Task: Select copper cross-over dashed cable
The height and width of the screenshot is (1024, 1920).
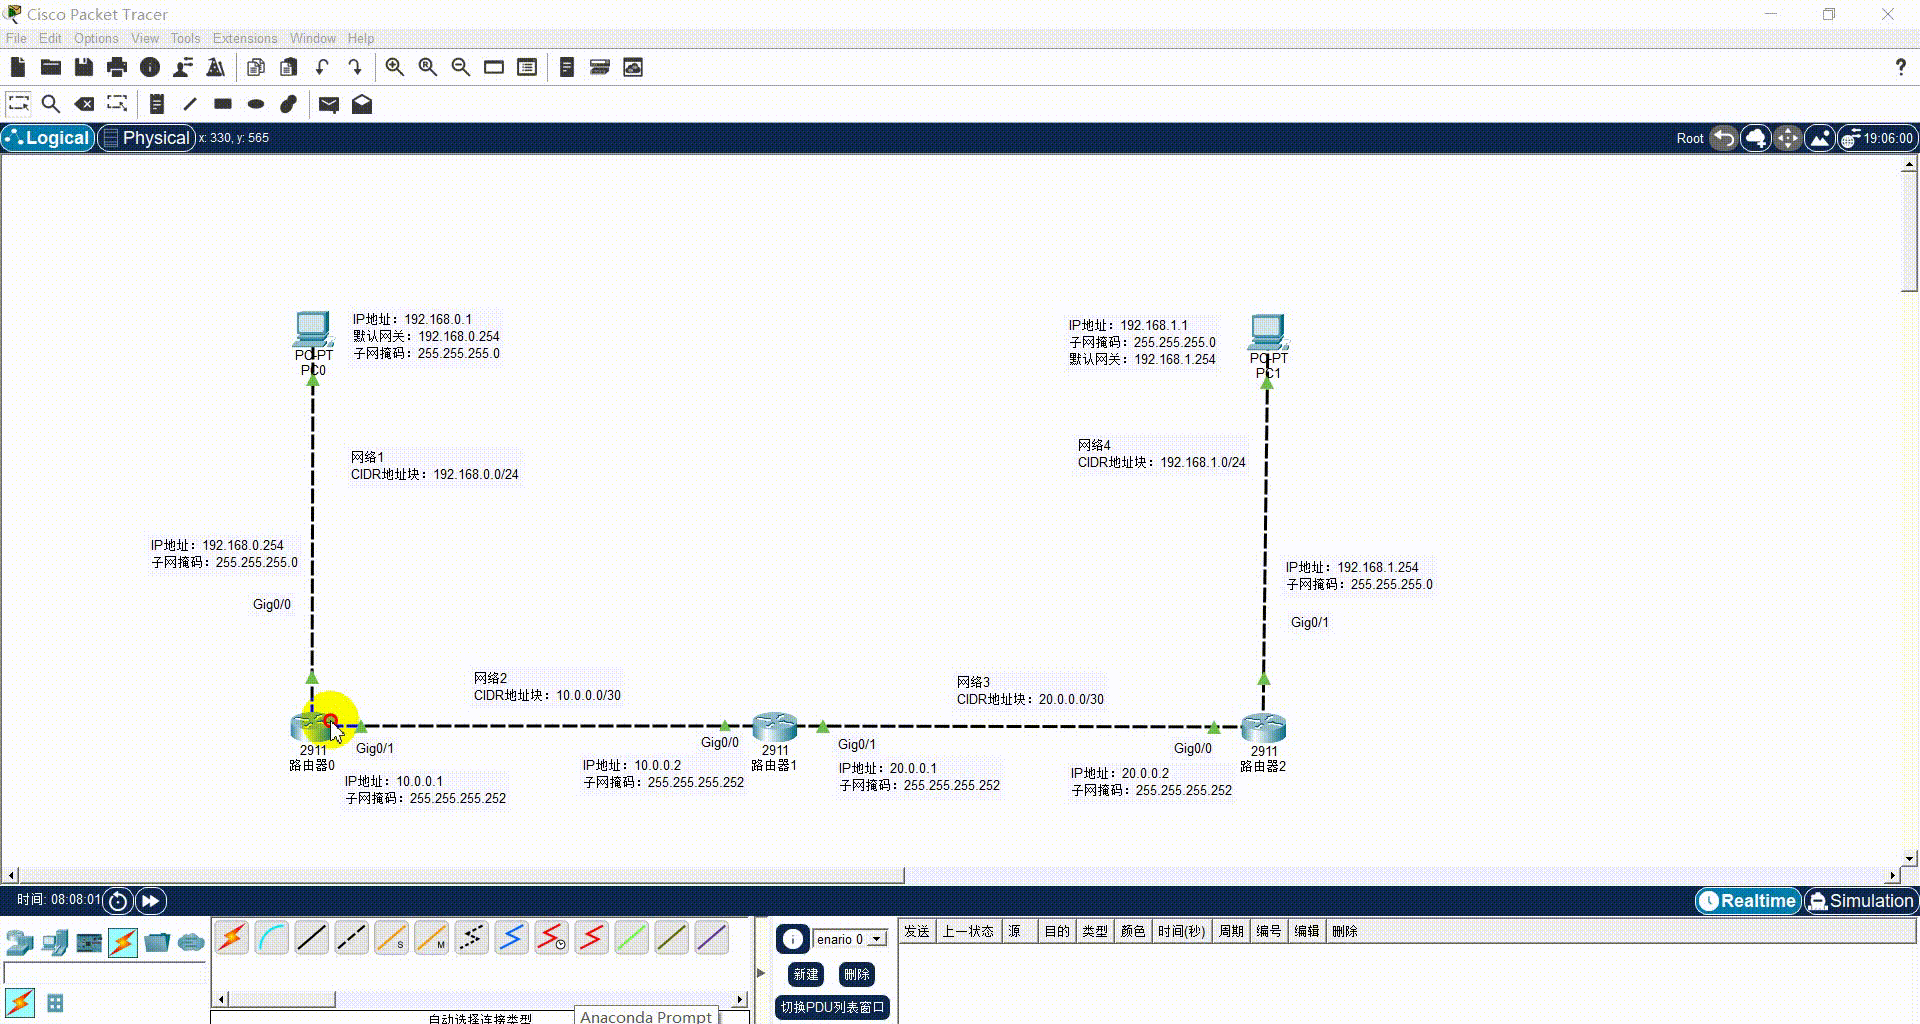Action: click(x=352, y=938)
